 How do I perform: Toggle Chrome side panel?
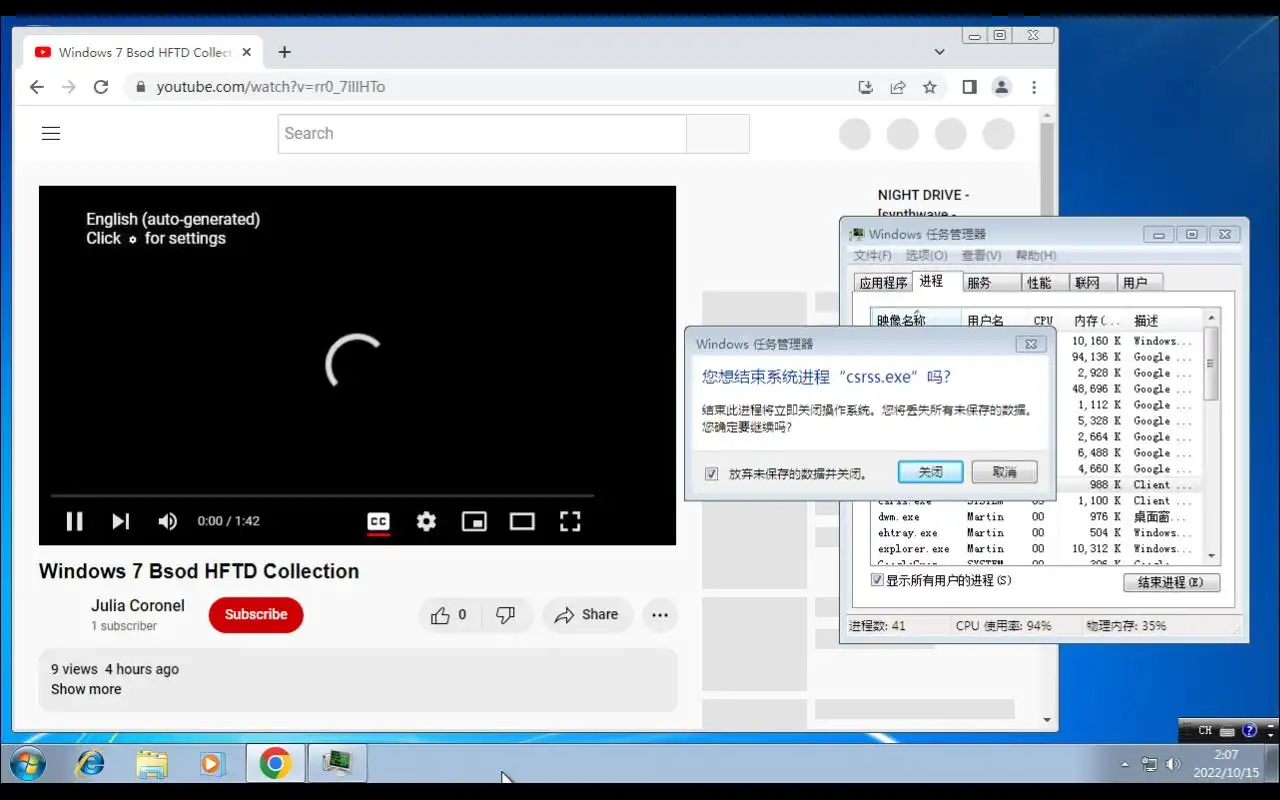969,87
